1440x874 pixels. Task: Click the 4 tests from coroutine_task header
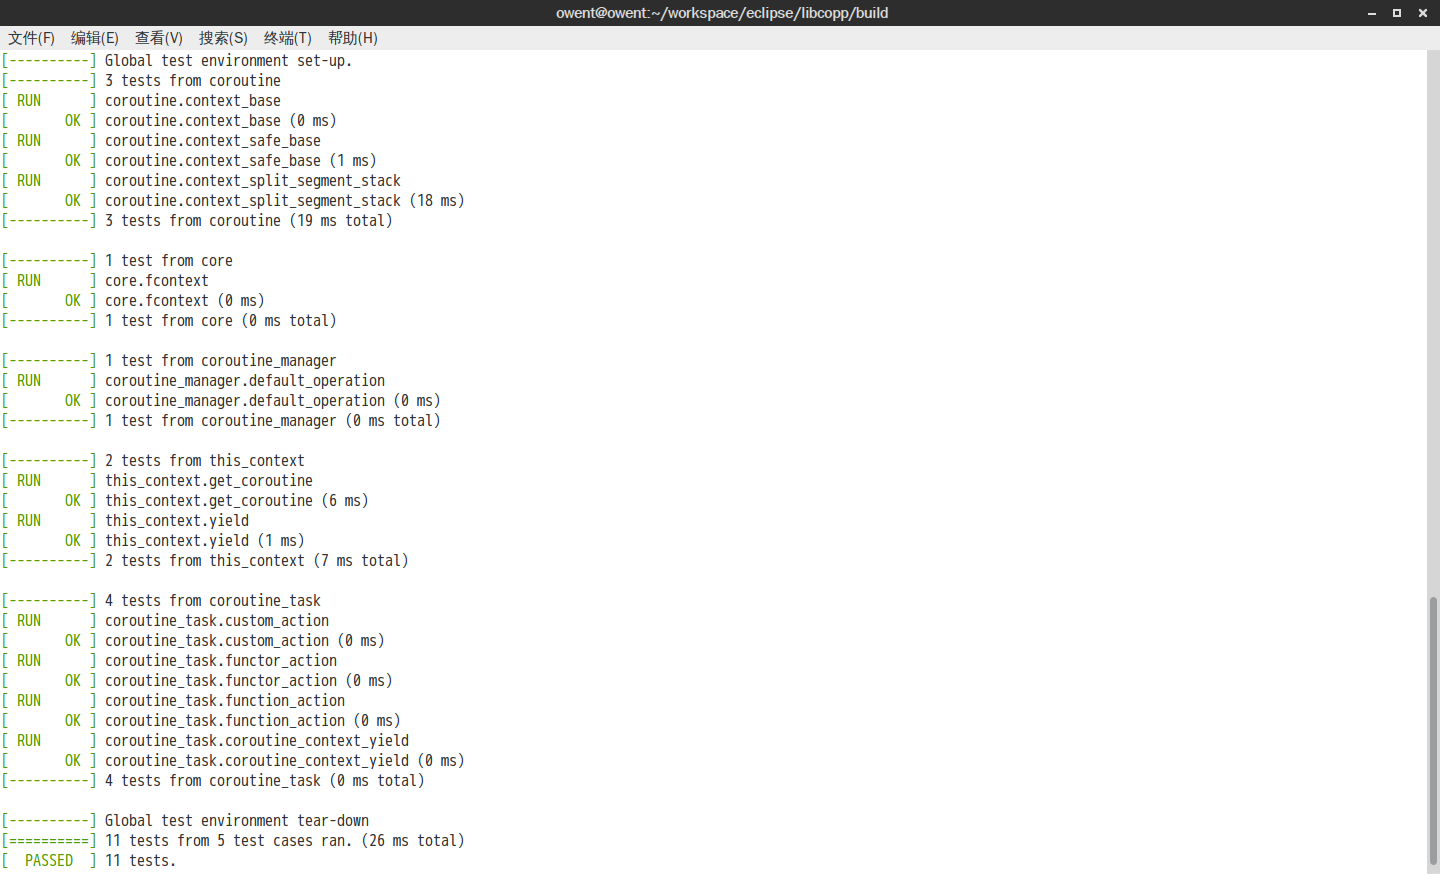tap(161, 600)
